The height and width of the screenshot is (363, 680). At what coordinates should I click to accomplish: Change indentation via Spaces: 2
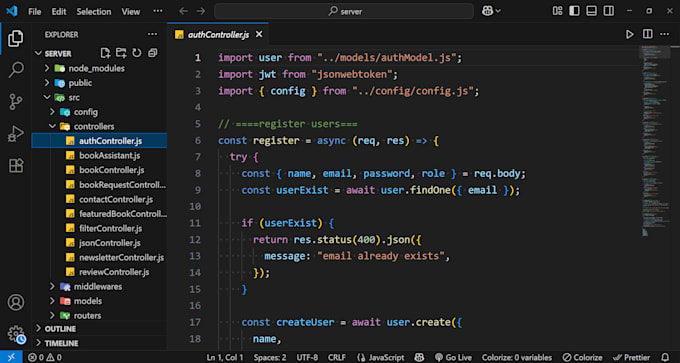coord(270,357)
